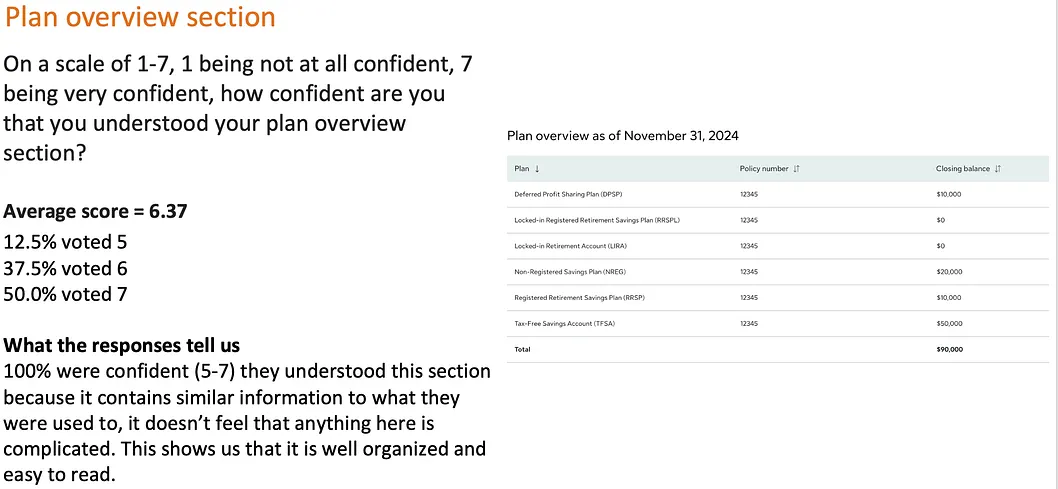Select the Tax-Free Savings Account (TFSA) plan
The image size is (1058, 489).
click(562, 324)
